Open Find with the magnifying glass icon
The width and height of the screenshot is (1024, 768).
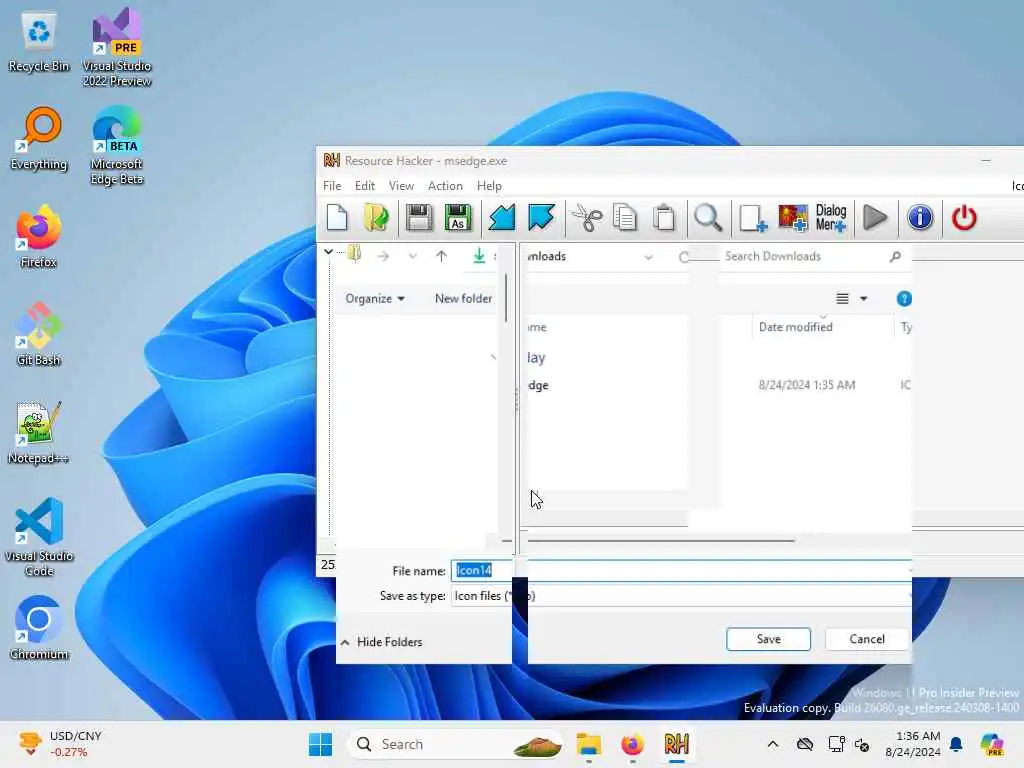click(x=708, y=217)
